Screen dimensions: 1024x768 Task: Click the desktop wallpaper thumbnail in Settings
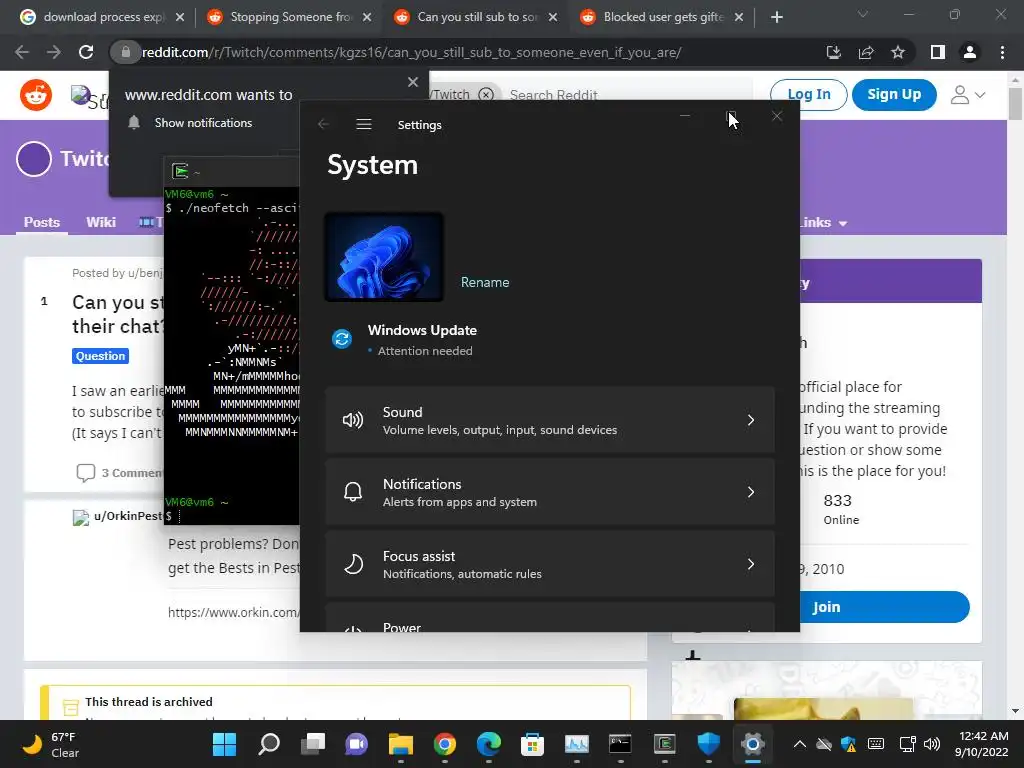tap(384, 257)
